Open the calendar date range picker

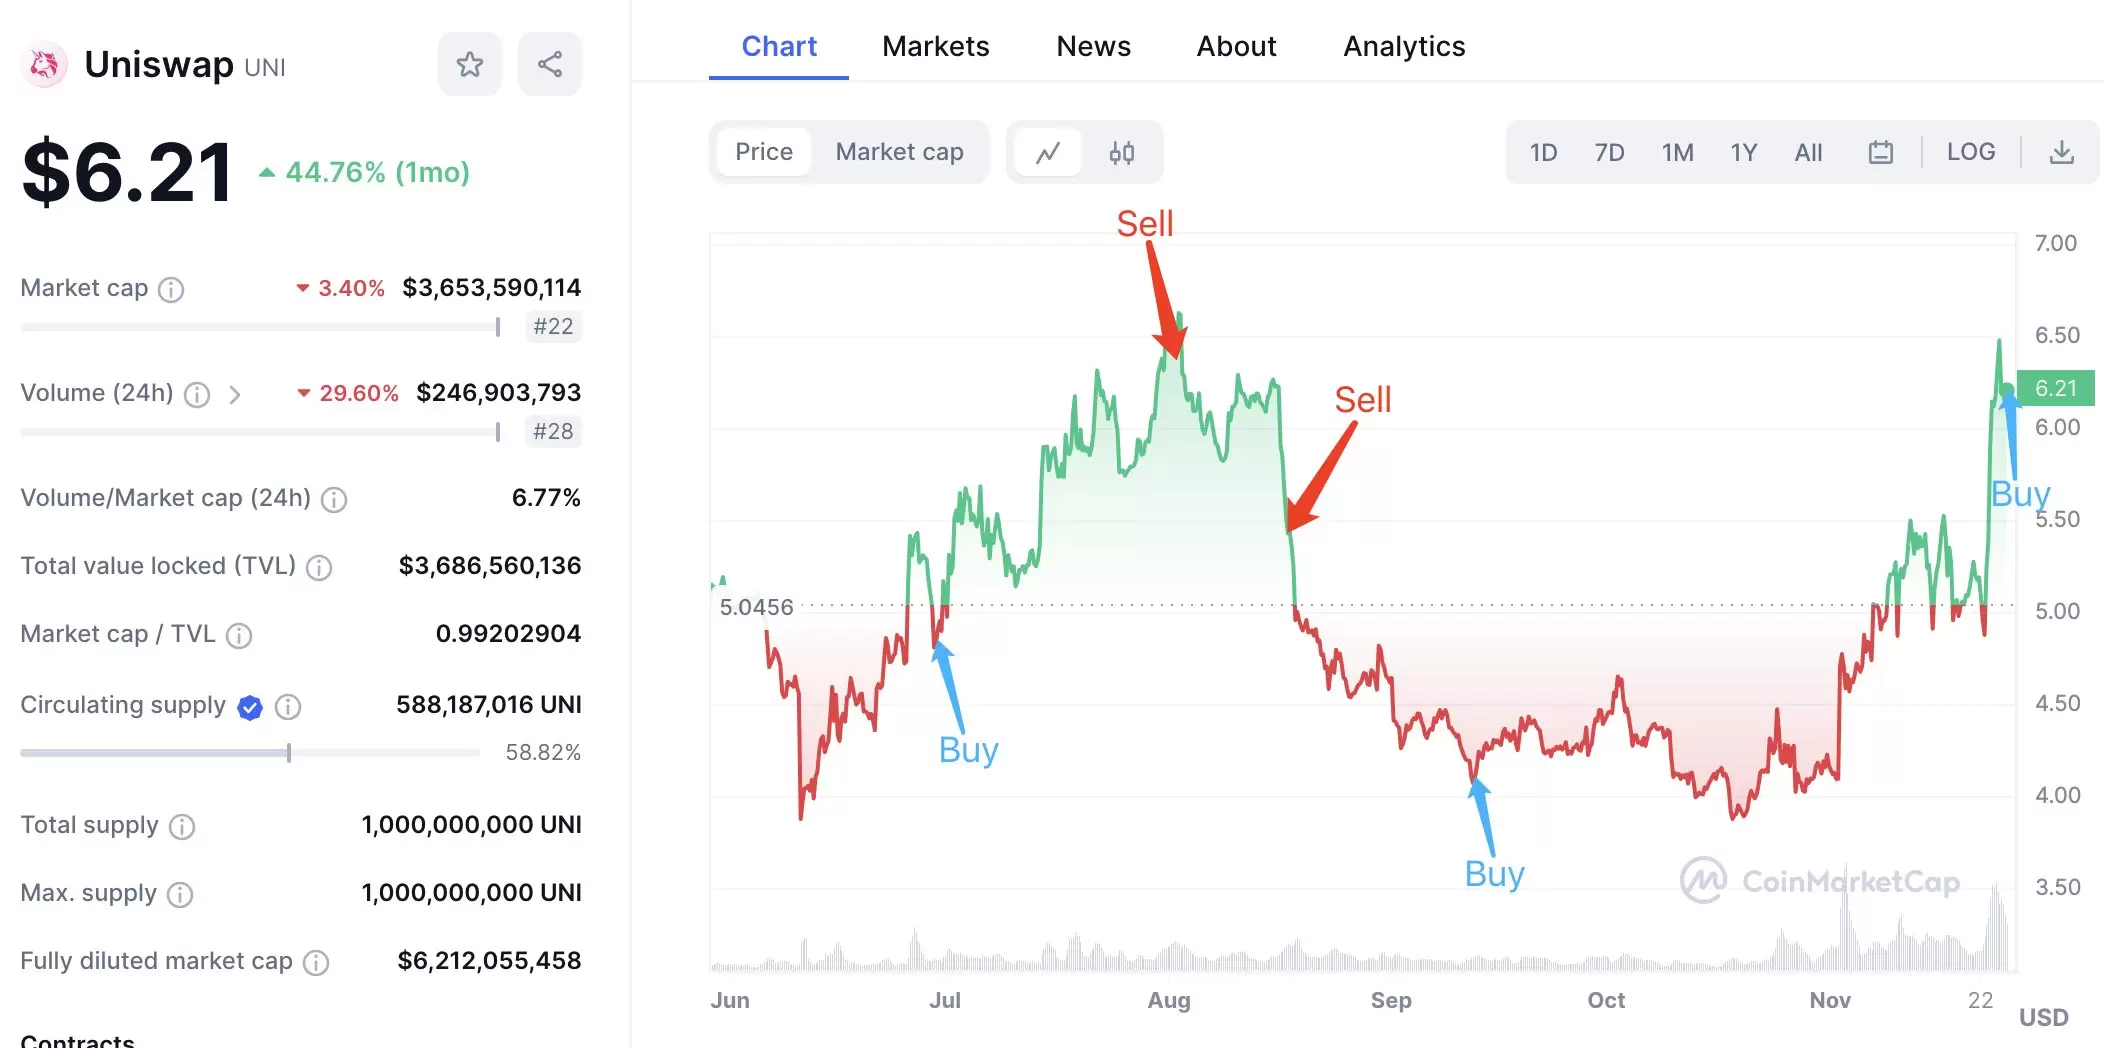1880,153
